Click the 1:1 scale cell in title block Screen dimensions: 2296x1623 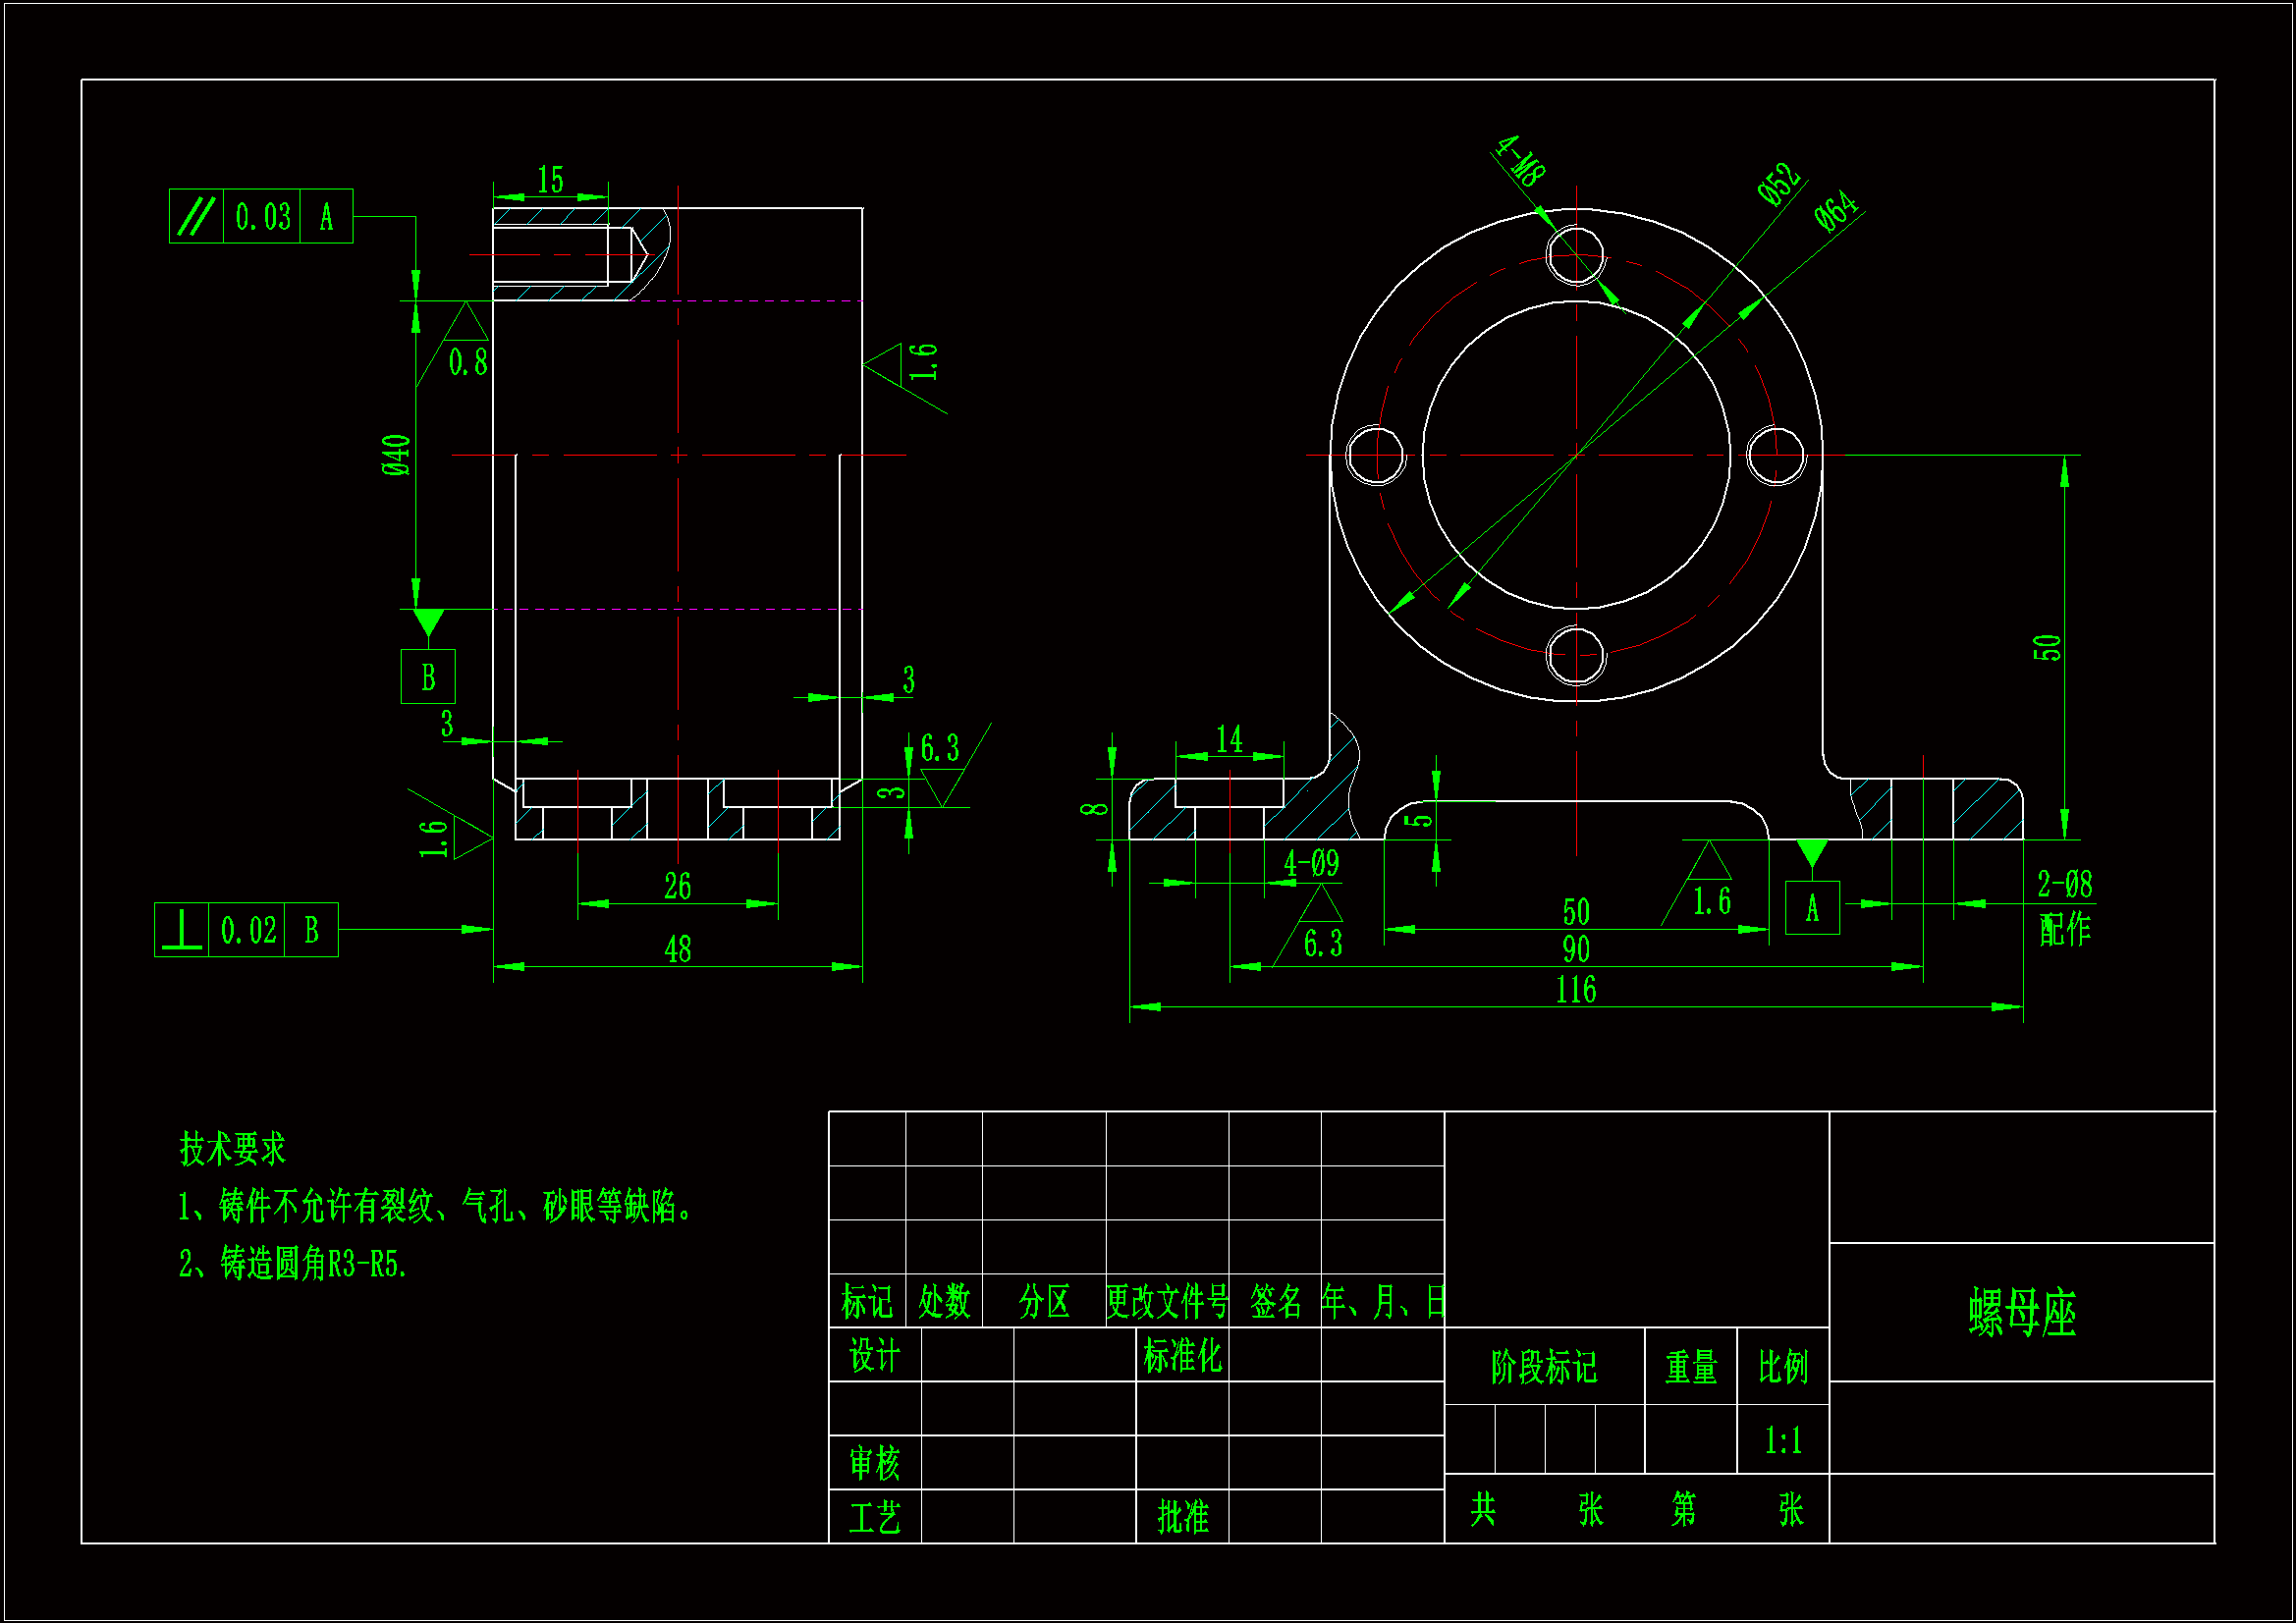point(1783,1441)
